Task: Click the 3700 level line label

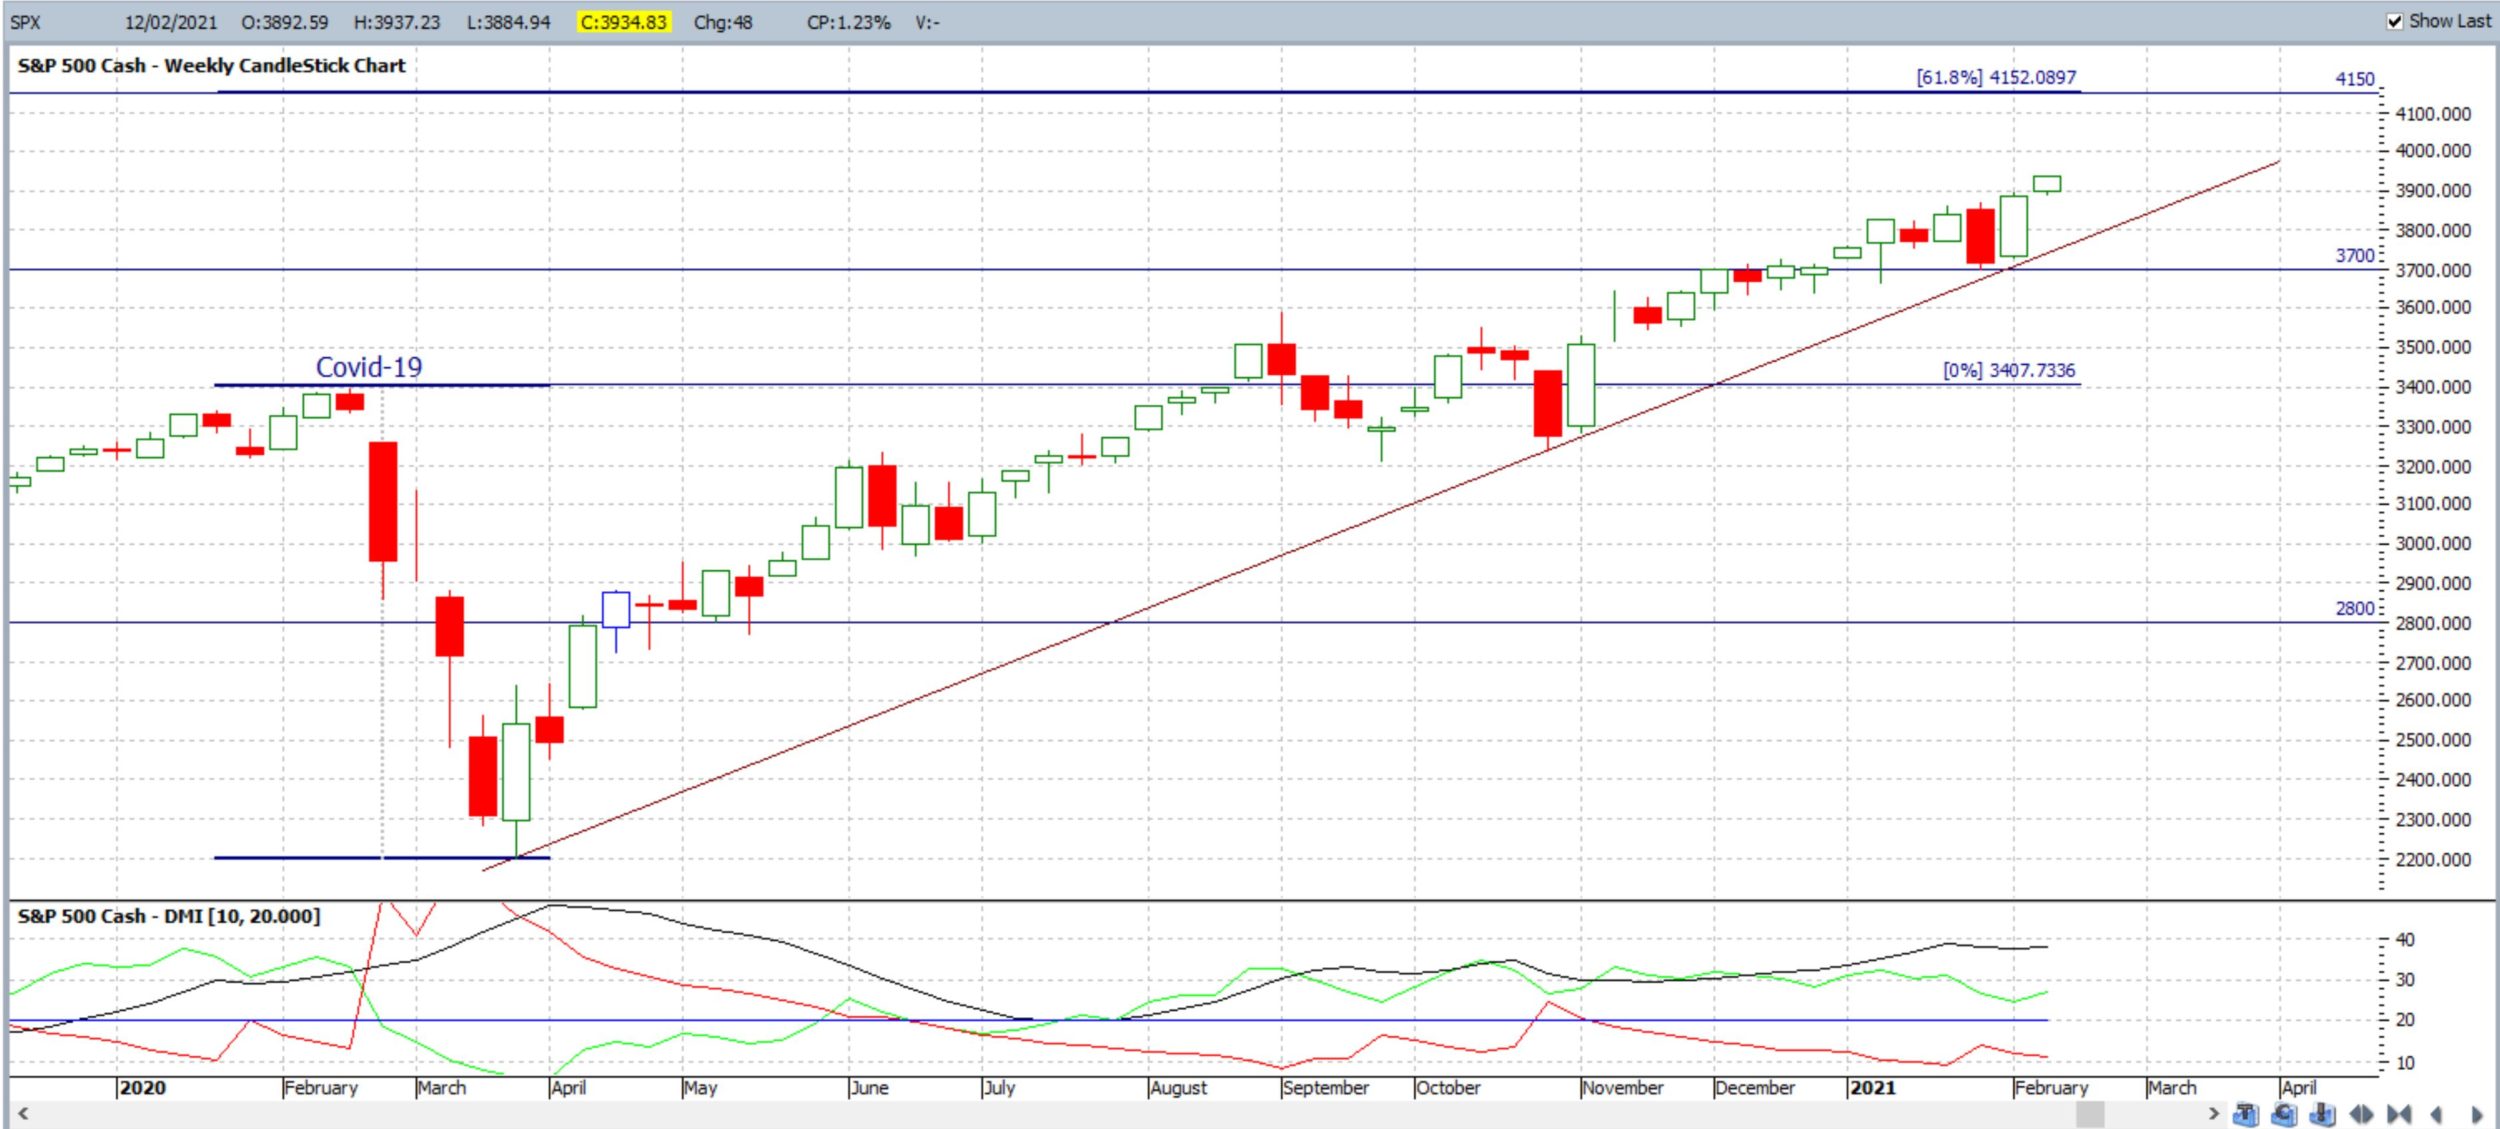Action: [x=2354, y=255]
